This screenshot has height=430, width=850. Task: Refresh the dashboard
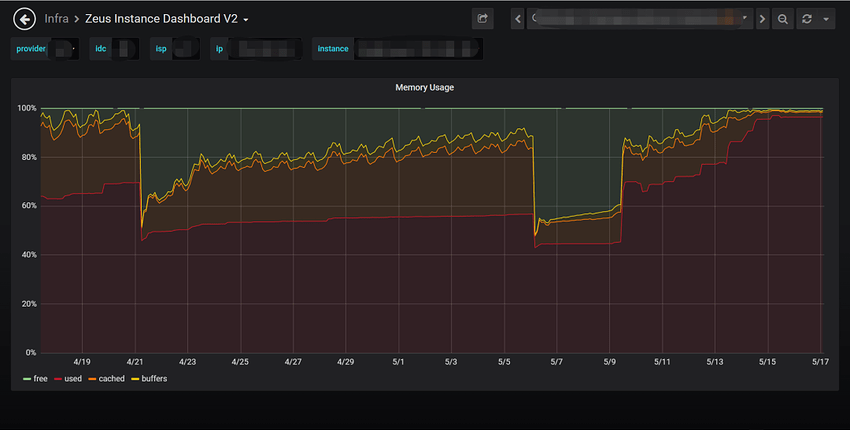click(x=807, y=19)
